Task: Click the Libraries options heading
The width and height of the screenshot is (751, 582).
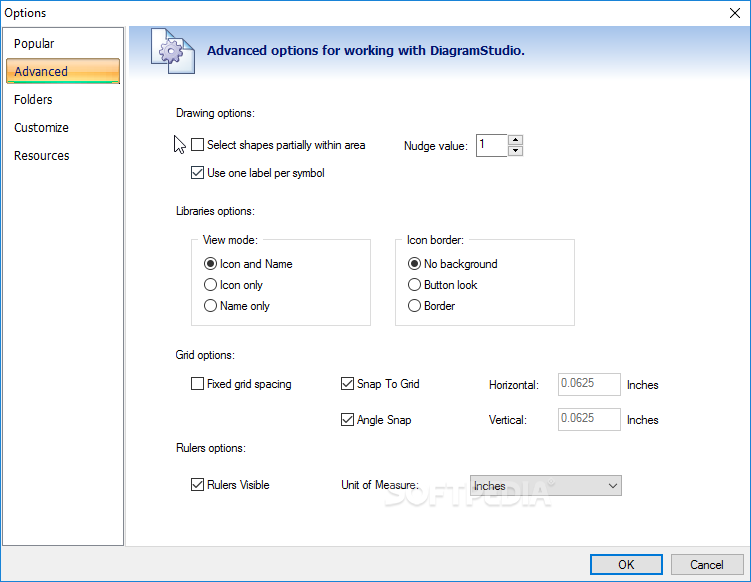Action: (215, 211)
